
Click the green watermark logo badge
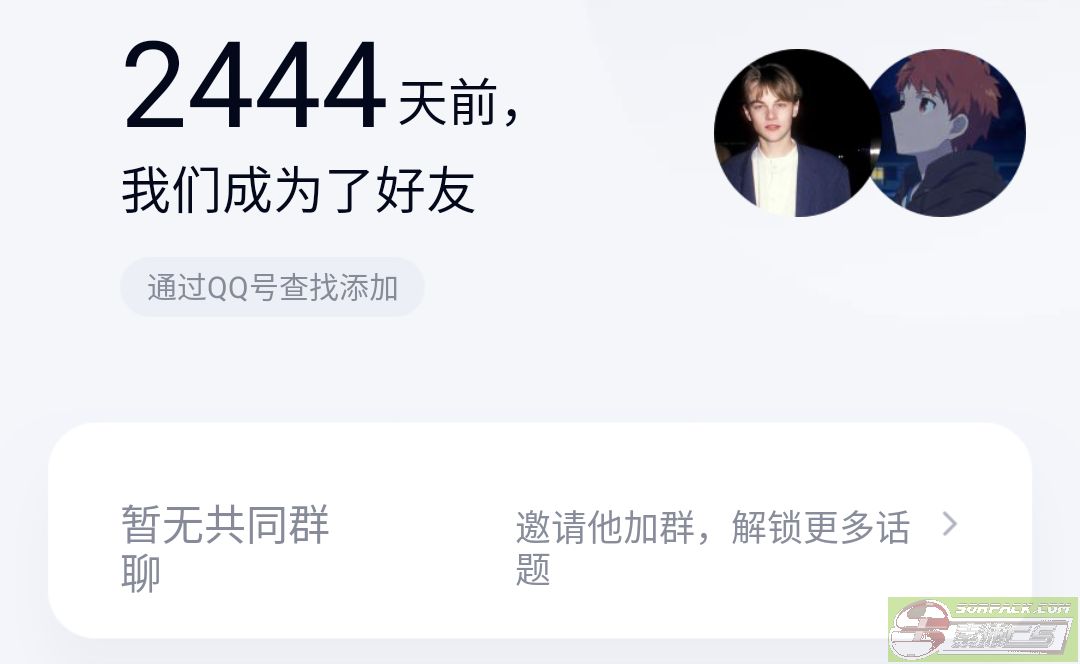(x=983, y=630)
